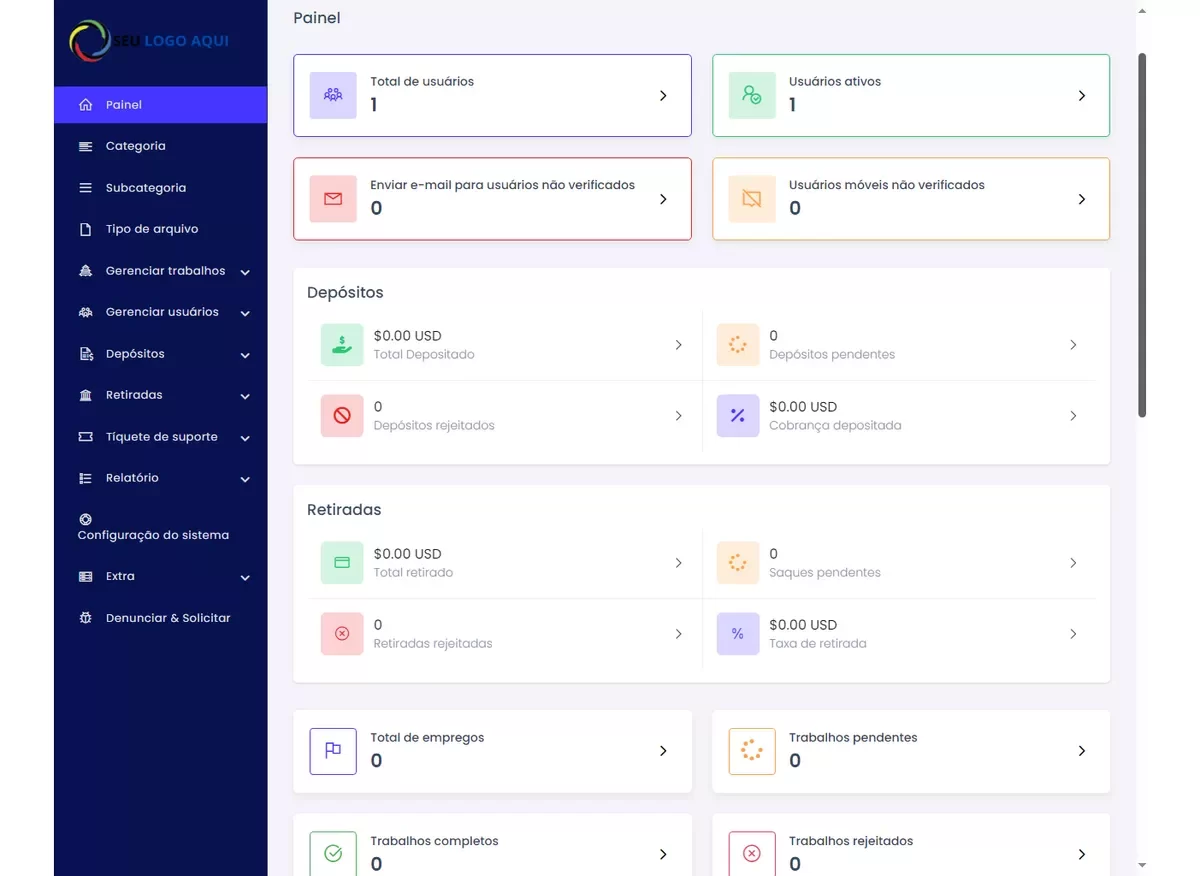1200x876 pixels.
Task: Click the Total de empregos flag icon
Action: click(x=333, y=751)
